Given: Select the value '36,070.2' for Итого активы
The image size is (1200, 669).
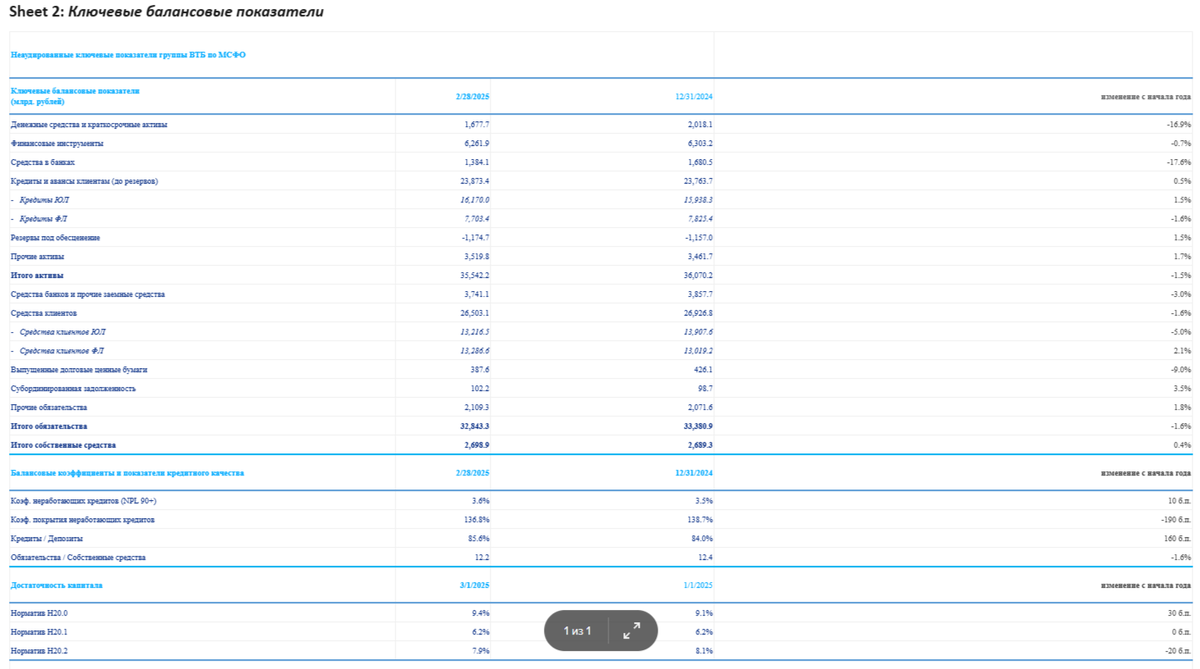Looking at the screenshot, I should pos(698,275).
